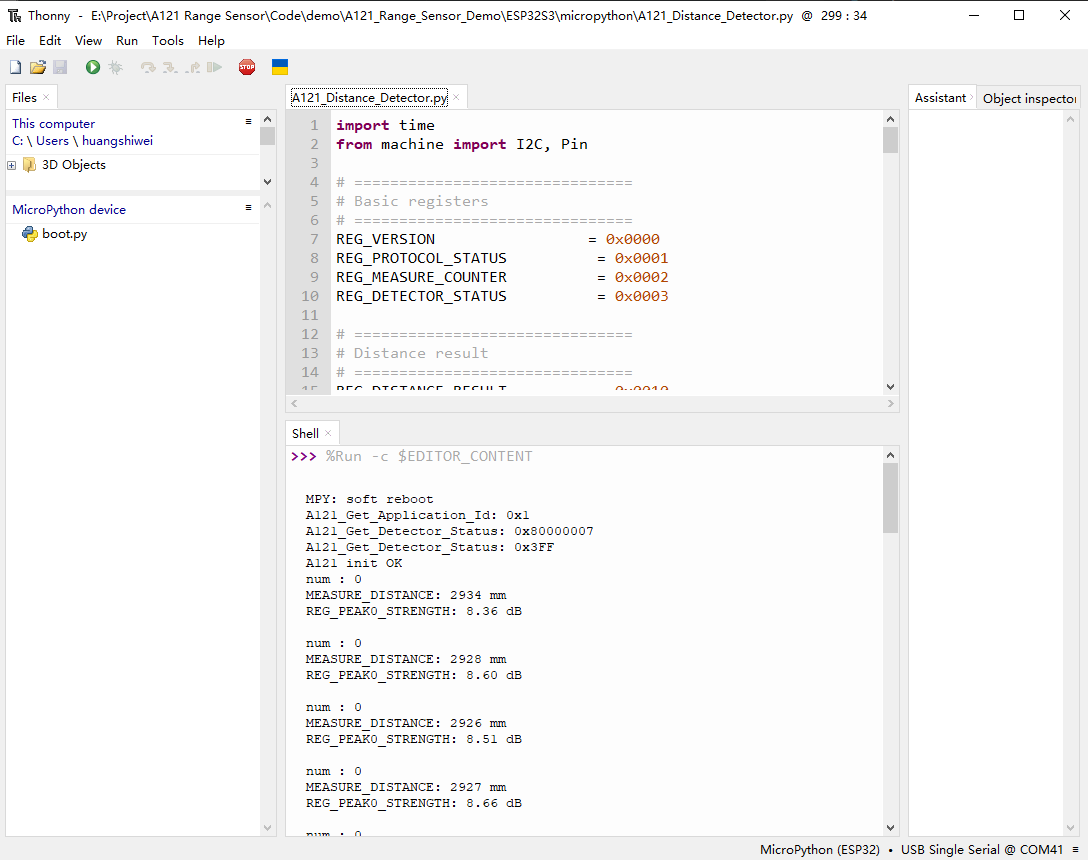The image size is (1088, 860).
Task: Click the grayed-out Save disk icon
Action: (60, 67)
